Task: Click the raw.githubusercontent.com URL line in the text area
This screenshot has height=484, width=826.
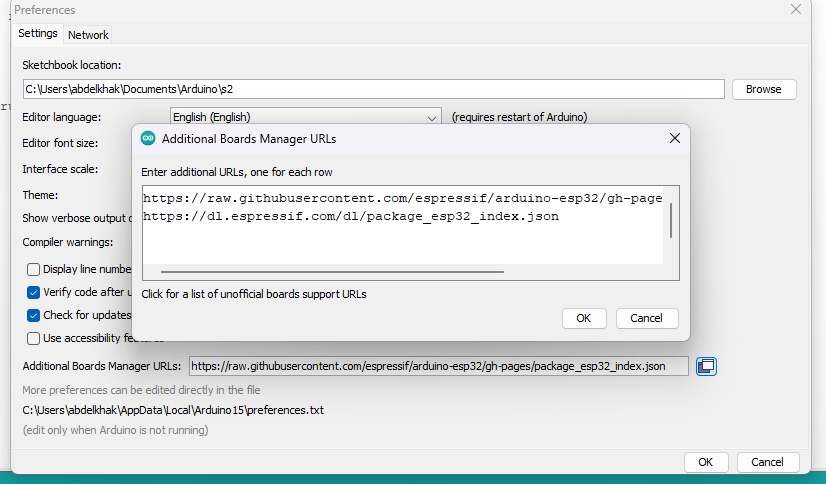Action: point(402,199)
